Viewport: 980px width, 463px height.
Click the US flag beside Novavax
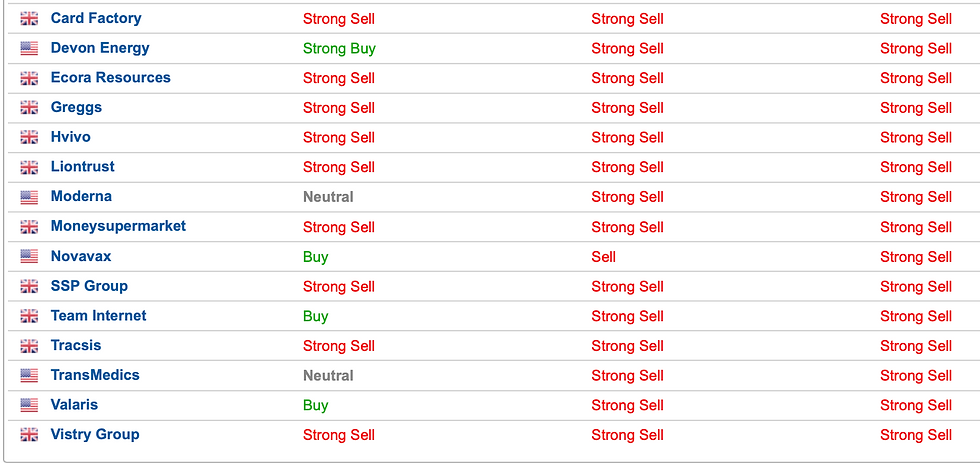click(29, 257)
